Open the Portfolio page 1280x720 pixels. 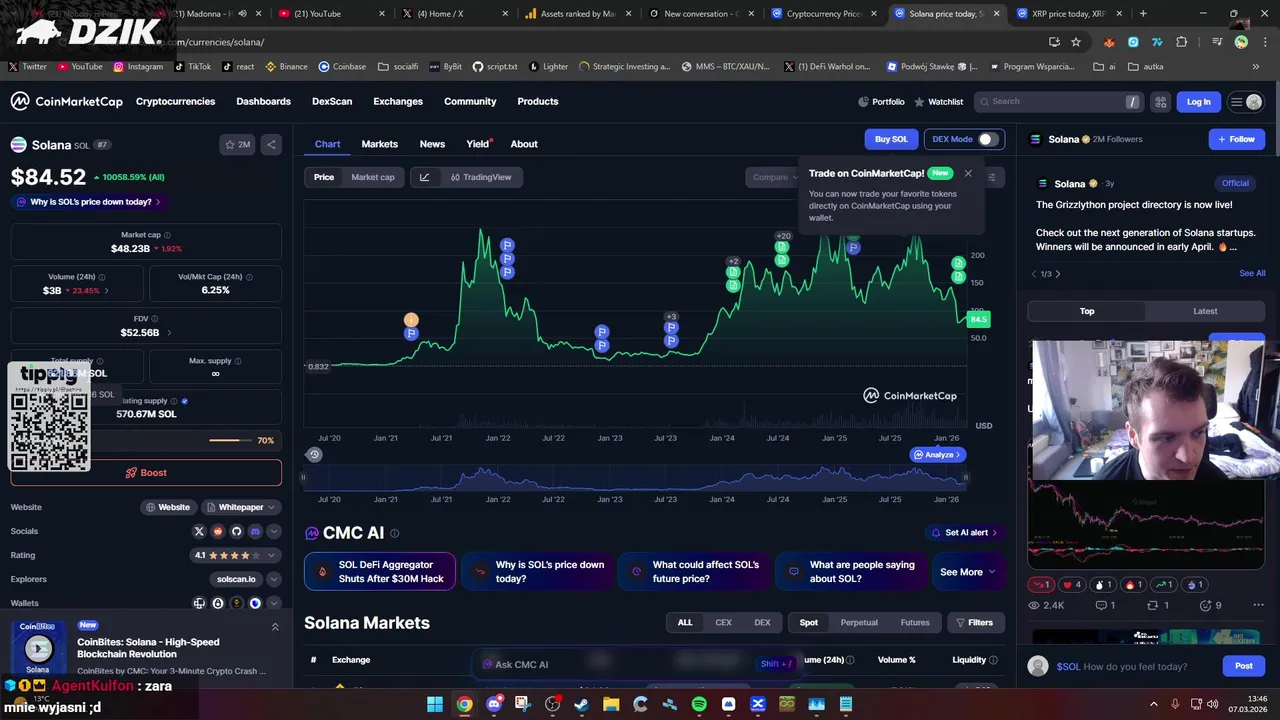coord(881,101)
